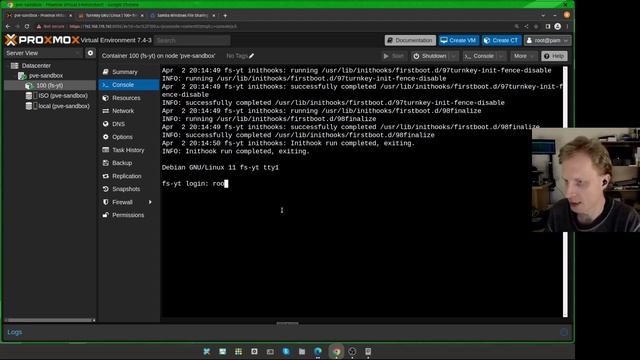Click the Create CT button
Image resolution: width=640 pixels, height=360 pixels.
pyautogui.click(x=501, y=40)
